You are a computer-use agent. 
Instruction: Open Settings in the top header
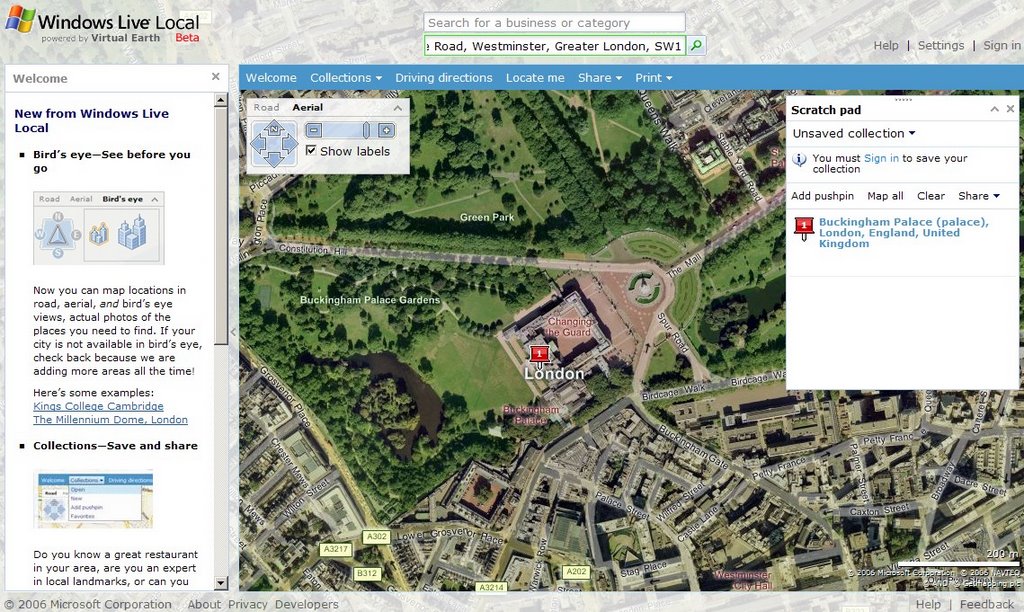tap(940, 45)
